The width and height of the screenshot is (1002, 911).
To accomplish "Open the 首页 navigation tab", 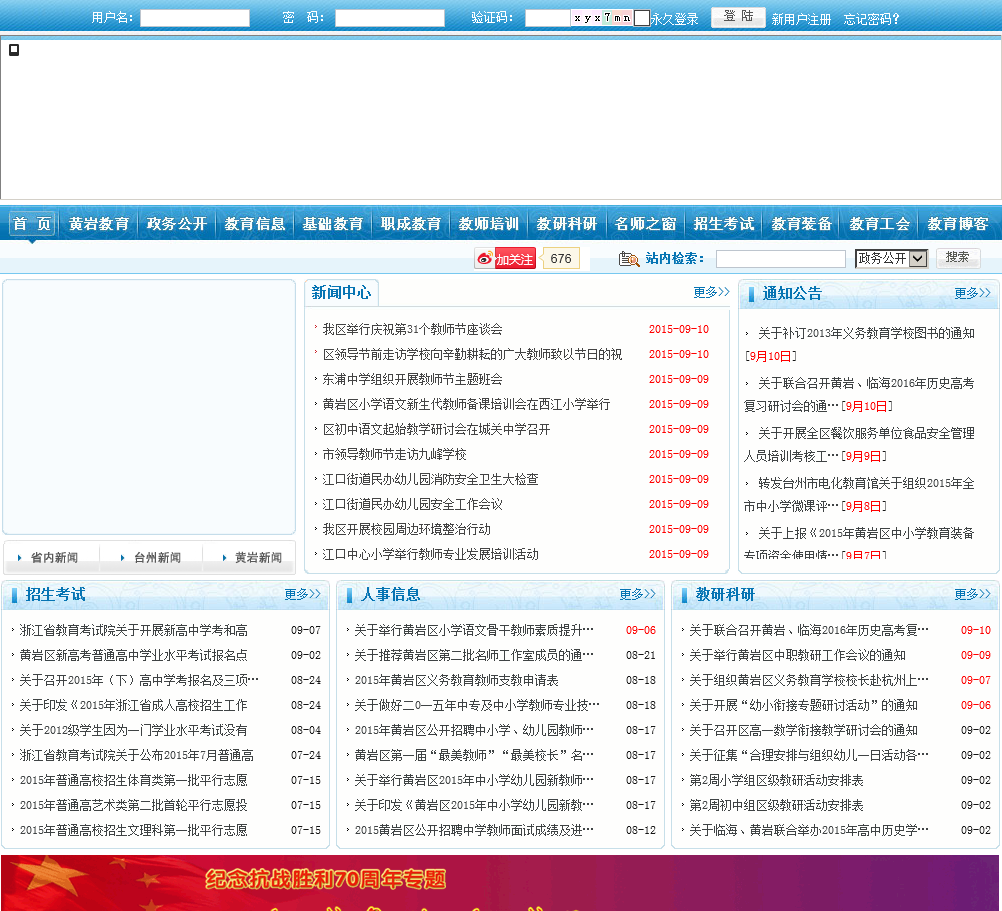I will pos(32,224).
